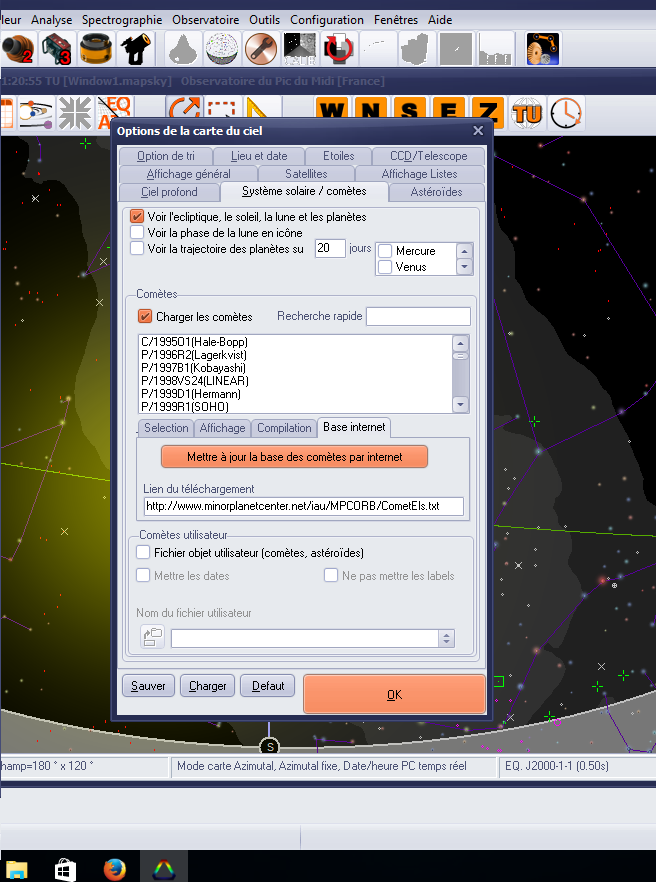Disable 'Charger les comètes' checkbox
656x882 pixels.
click(x=145, y=317)
